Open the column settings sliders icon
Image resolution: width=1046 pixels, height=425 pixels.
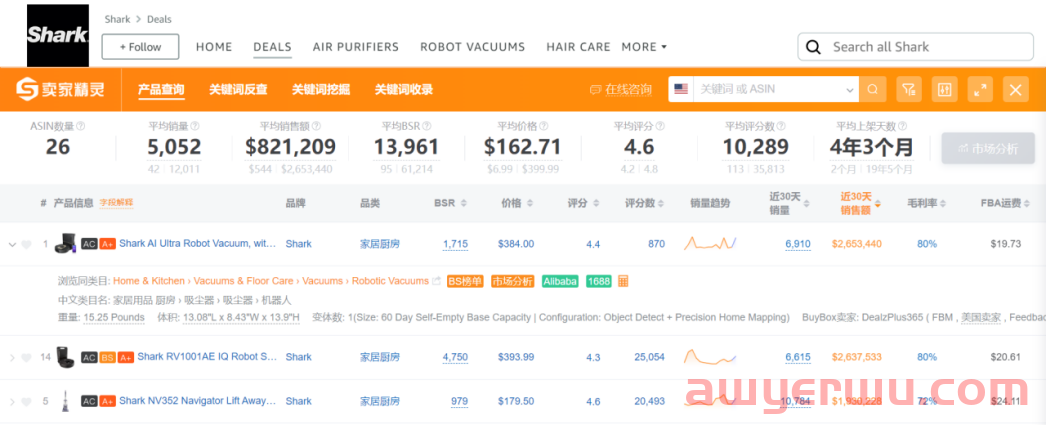(944, 89)
